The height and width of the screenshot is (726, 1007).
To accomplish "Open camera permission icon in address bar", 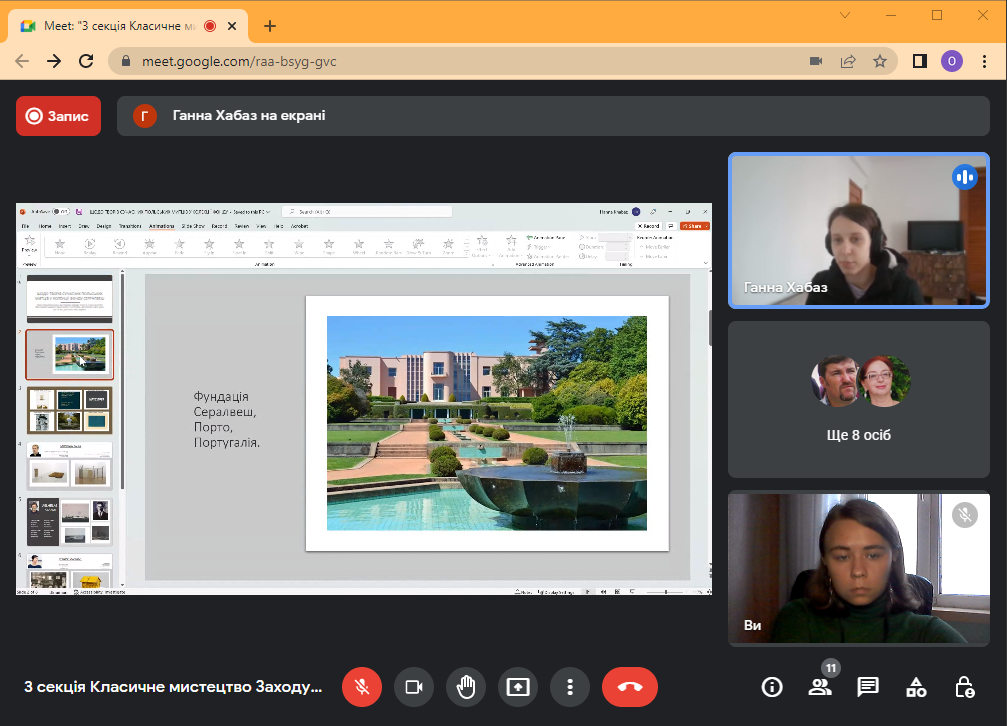I will pos(816,61).
